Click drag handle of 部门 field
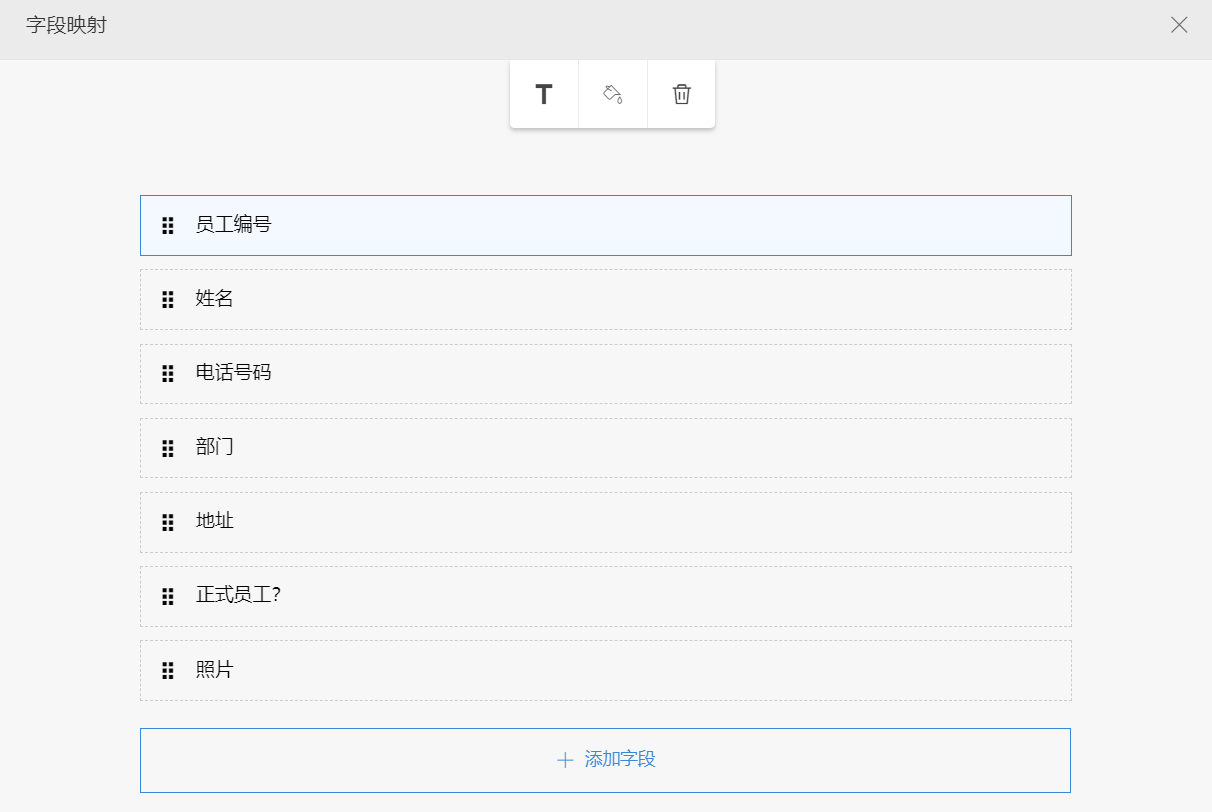This screenshot has width=1212, height=812. point(168,448)
